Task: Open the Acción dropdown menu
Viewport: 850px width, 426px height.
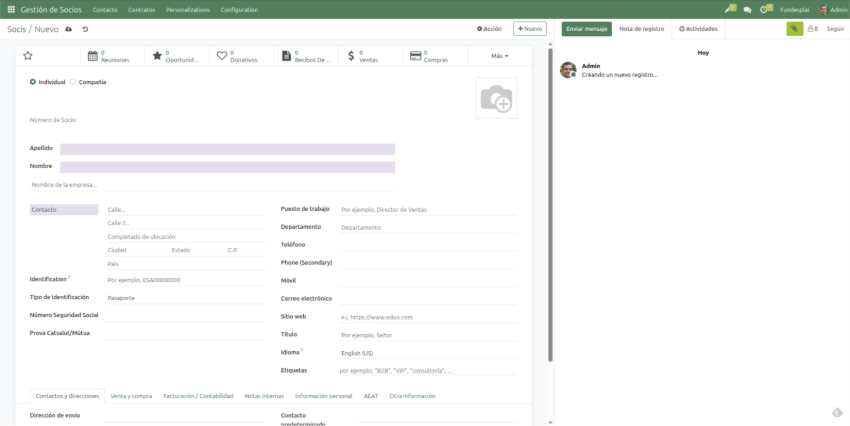Action: pyautogui.click(x=489, y=29)
